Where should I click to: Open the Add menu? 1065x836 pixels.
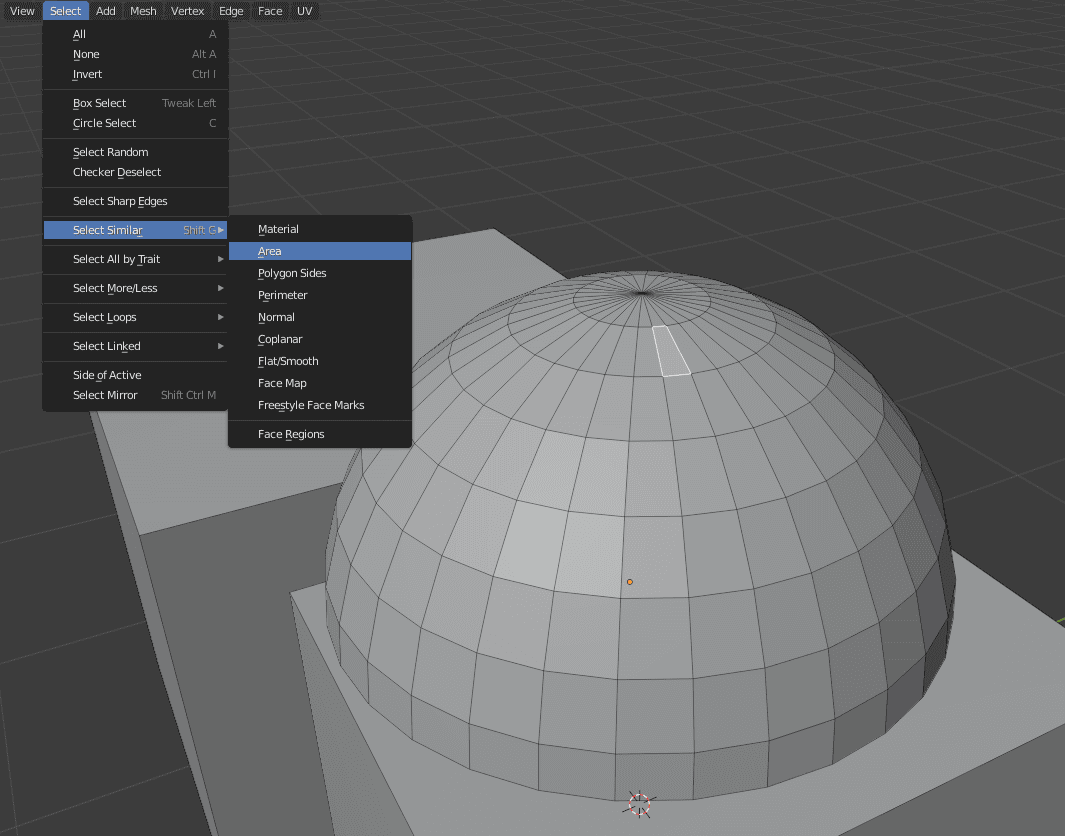105,11
